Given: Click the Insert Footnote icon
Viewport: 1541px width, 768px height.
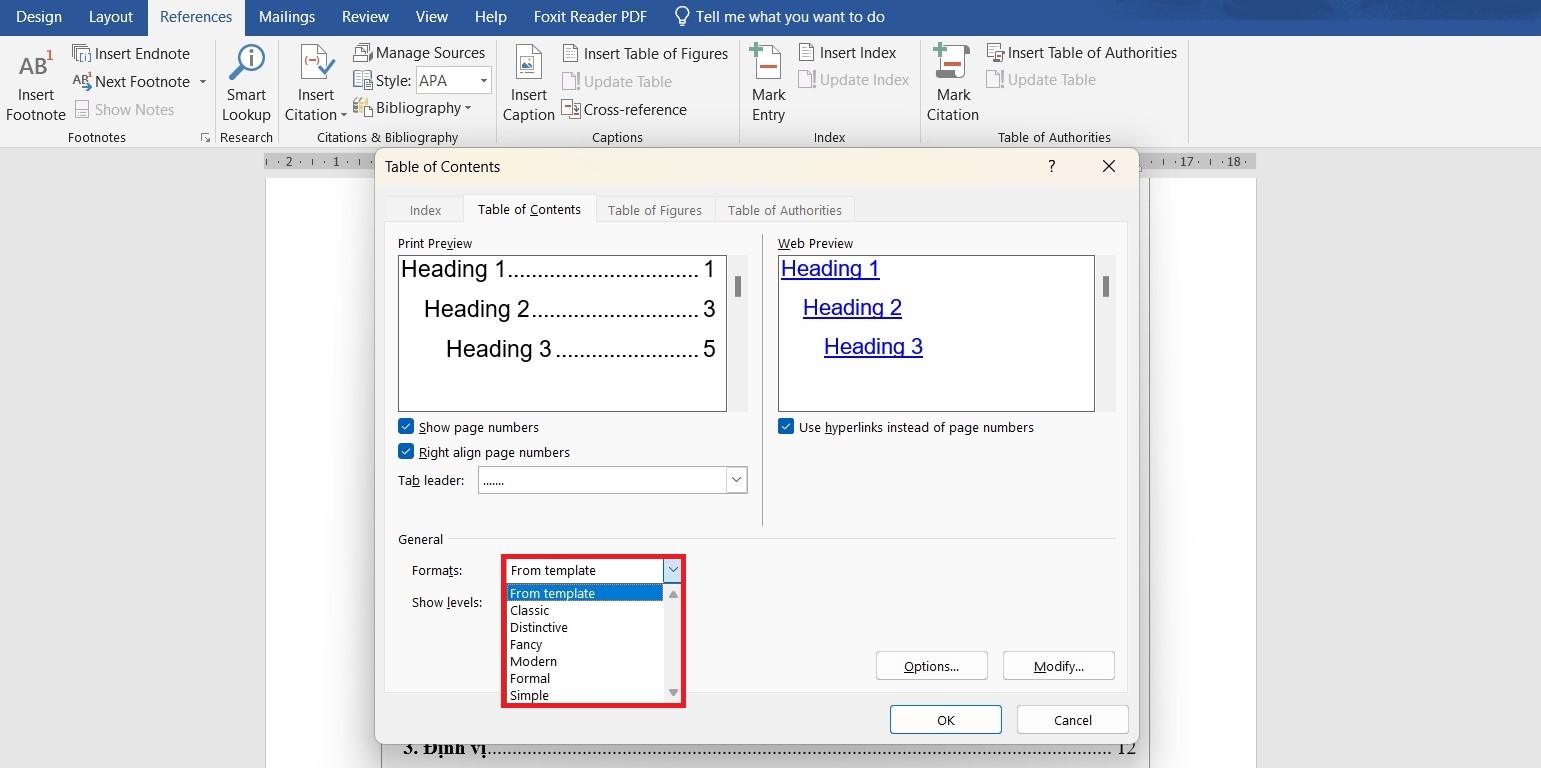Looking at the screenshot, I should 35,66.
